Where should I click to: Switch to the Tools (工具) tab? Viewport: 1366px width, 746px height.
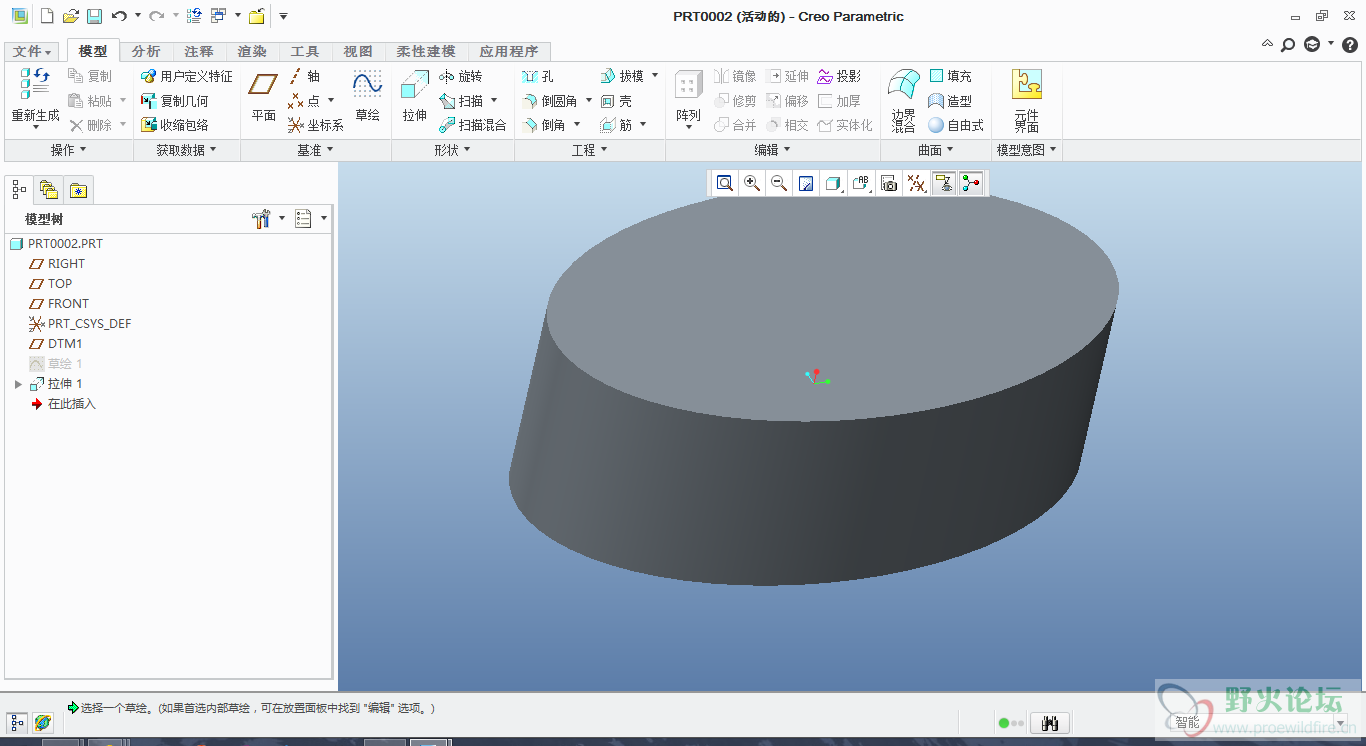pos(305,51)
